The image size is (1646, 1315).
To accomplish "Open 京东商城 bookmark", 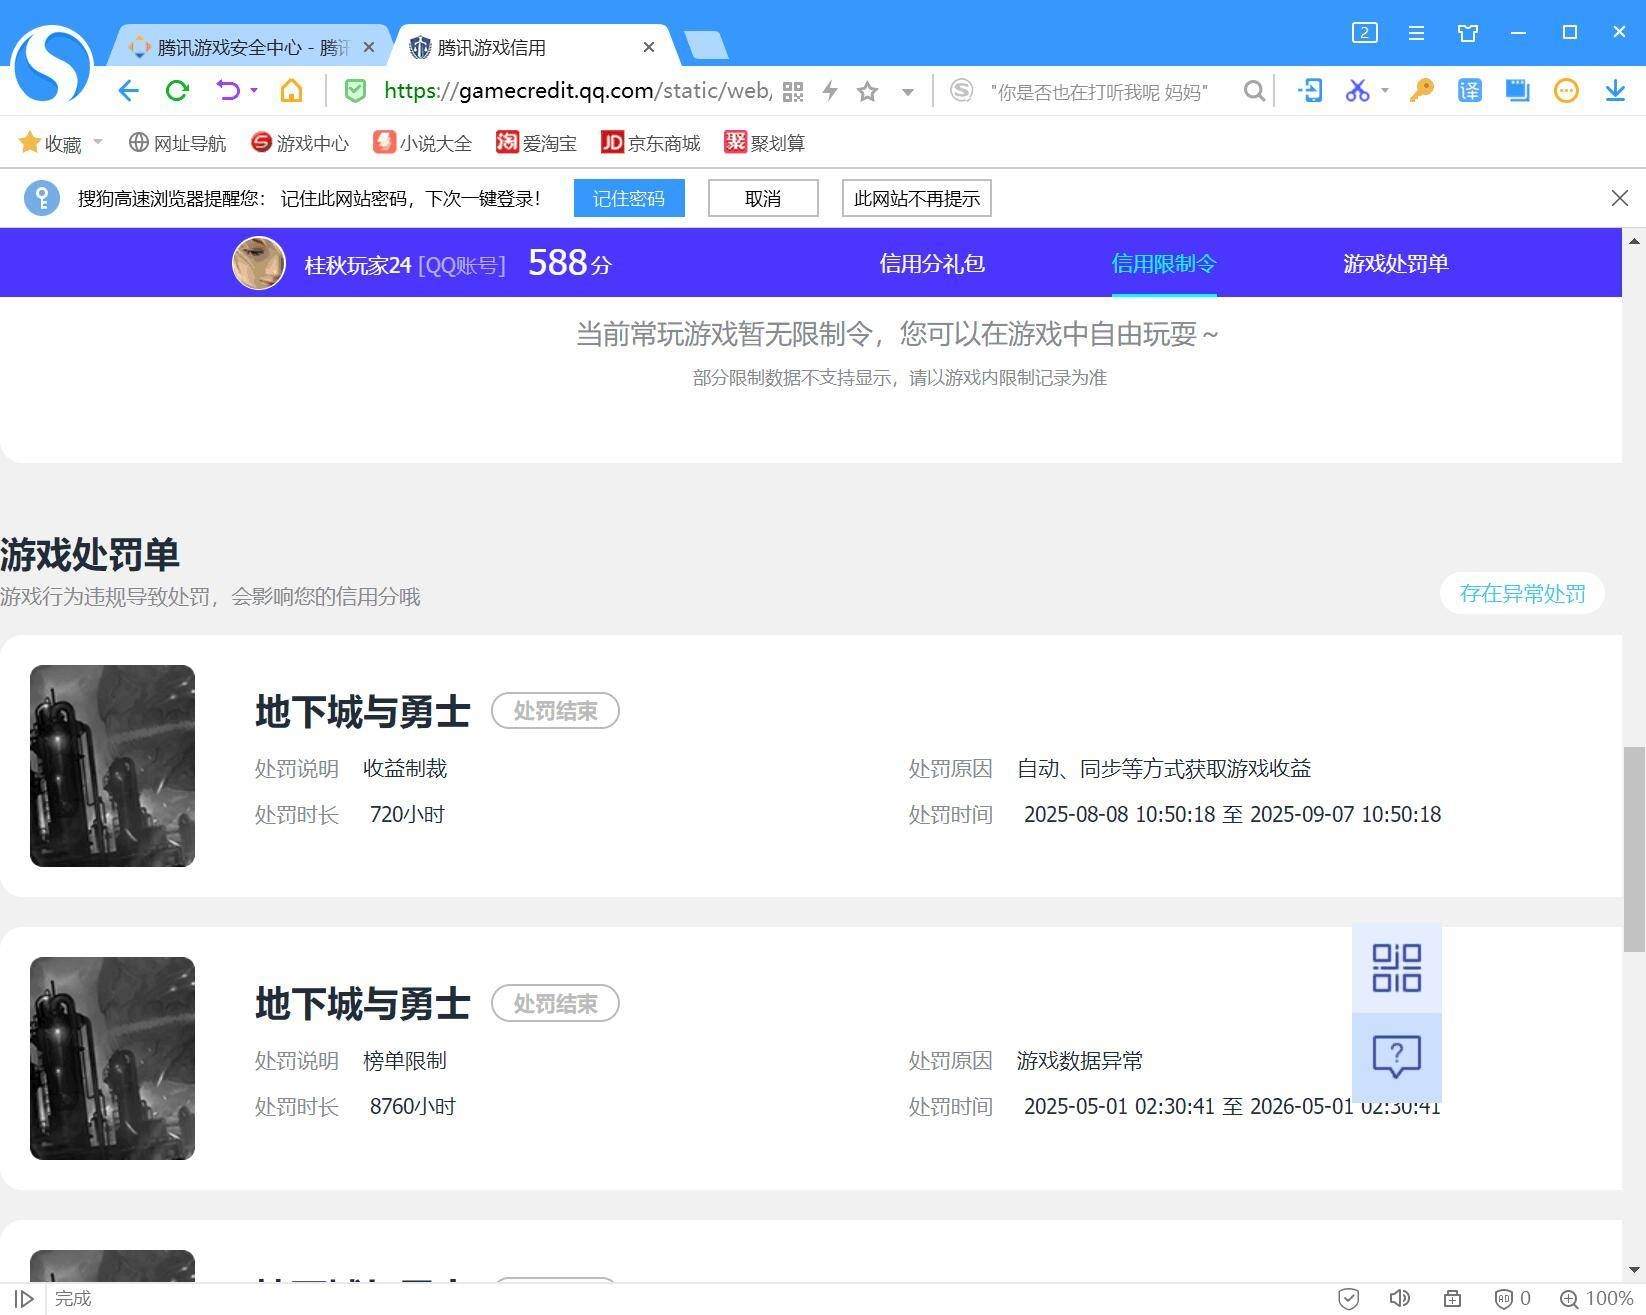I will pos(651,143).
